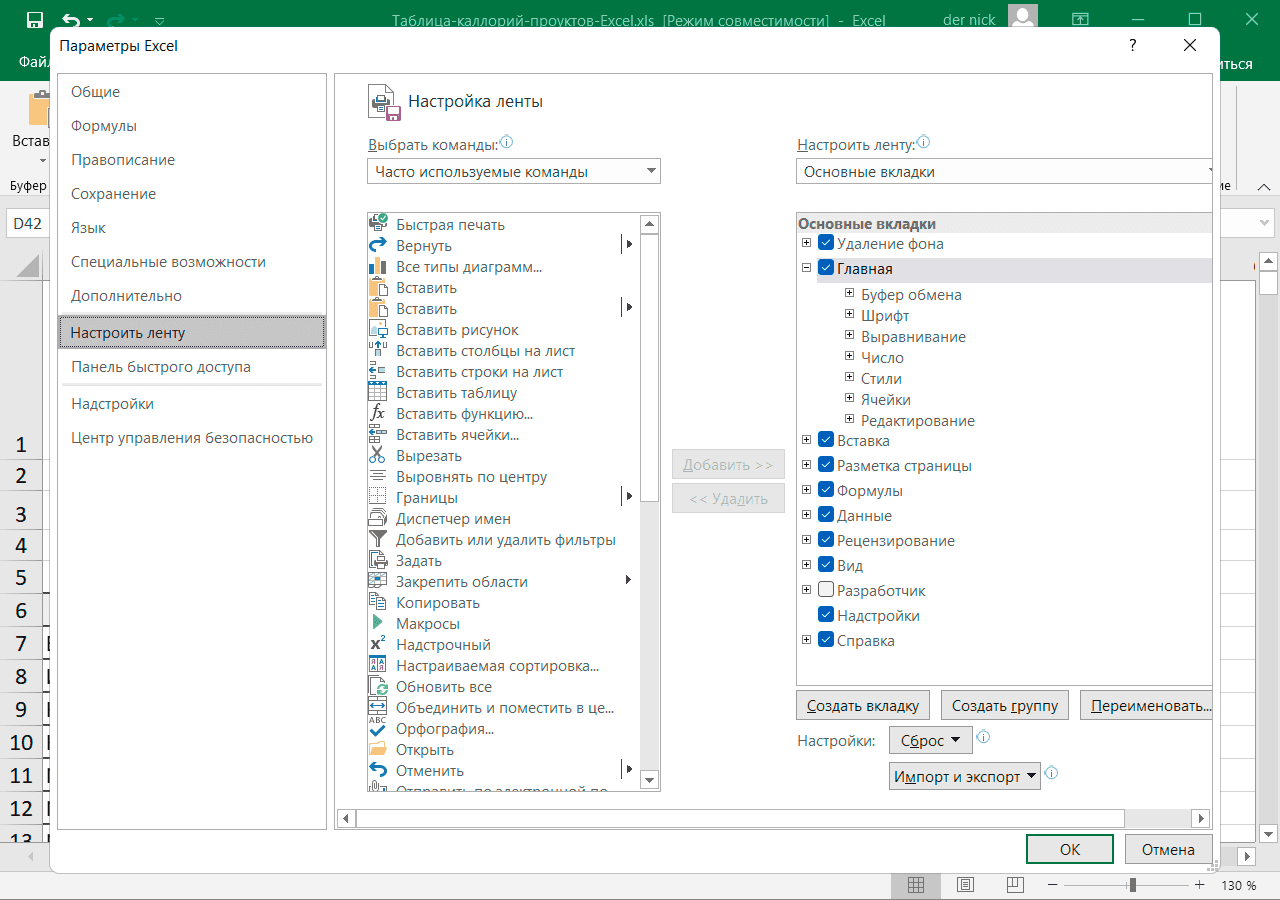
Task: Open the Основные вкладки dropdown
Action: 1004,171
